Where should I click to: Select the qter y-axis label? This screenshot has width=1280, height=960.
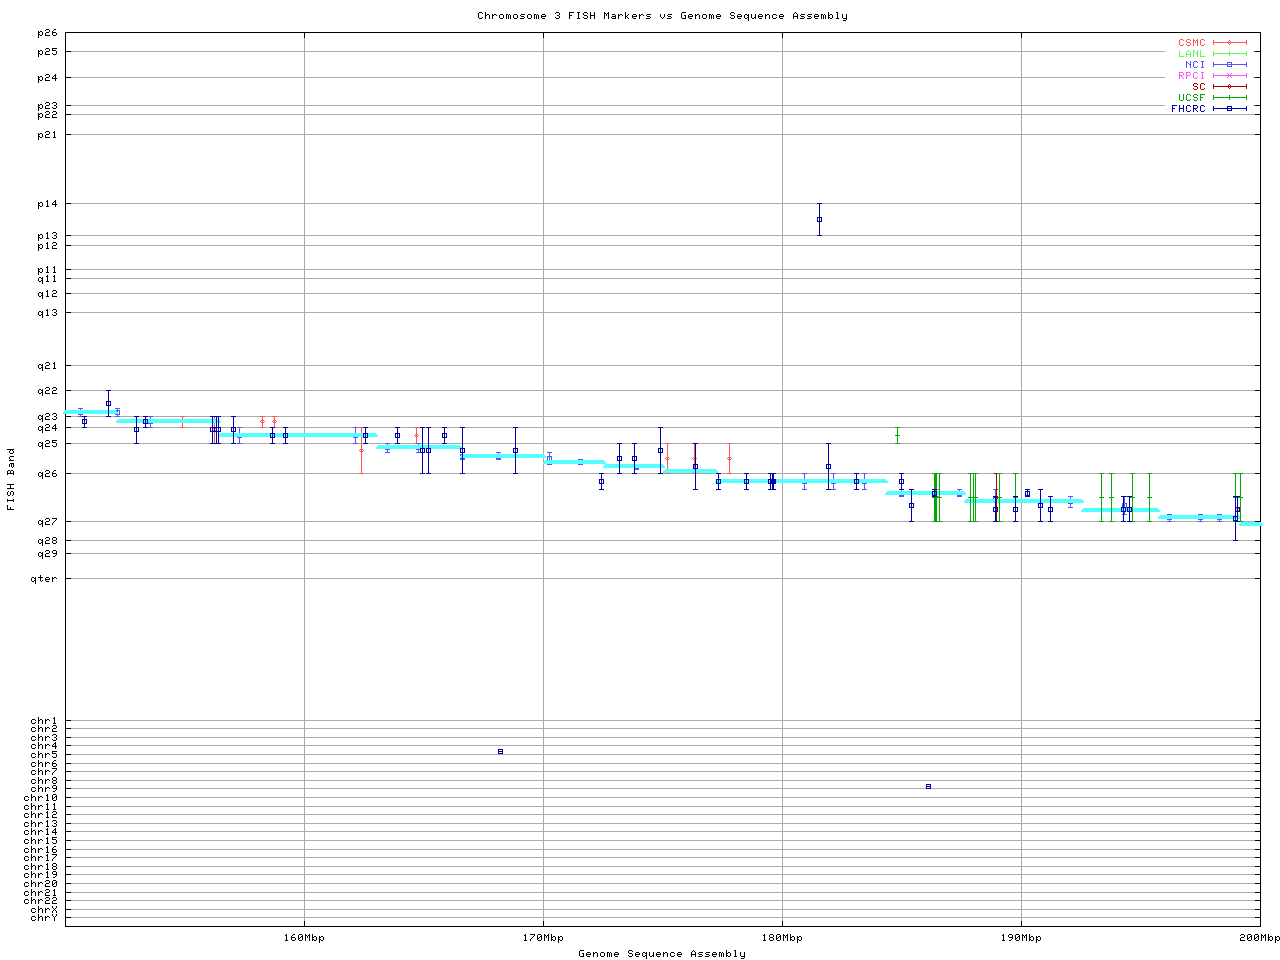45,579
